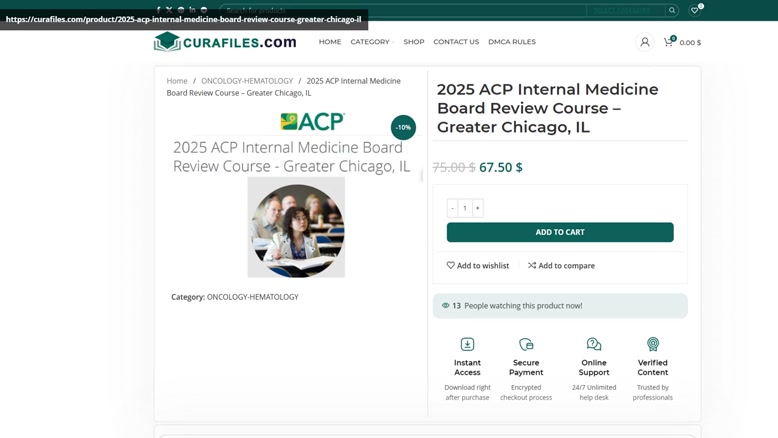Click 'Trusted by professionals' text
Screen dimensions: 778x438
pyautogui.click(x=653, y=392)
